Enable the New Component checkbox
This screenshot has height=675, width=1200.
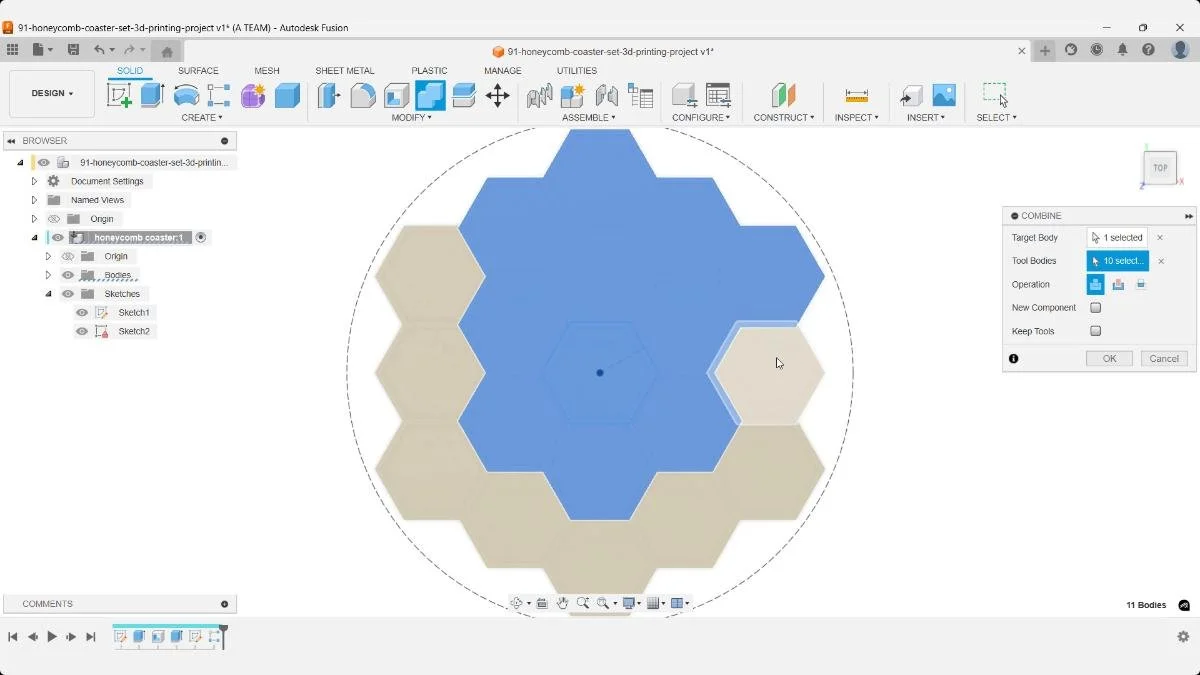click(x=1095, y=307)
